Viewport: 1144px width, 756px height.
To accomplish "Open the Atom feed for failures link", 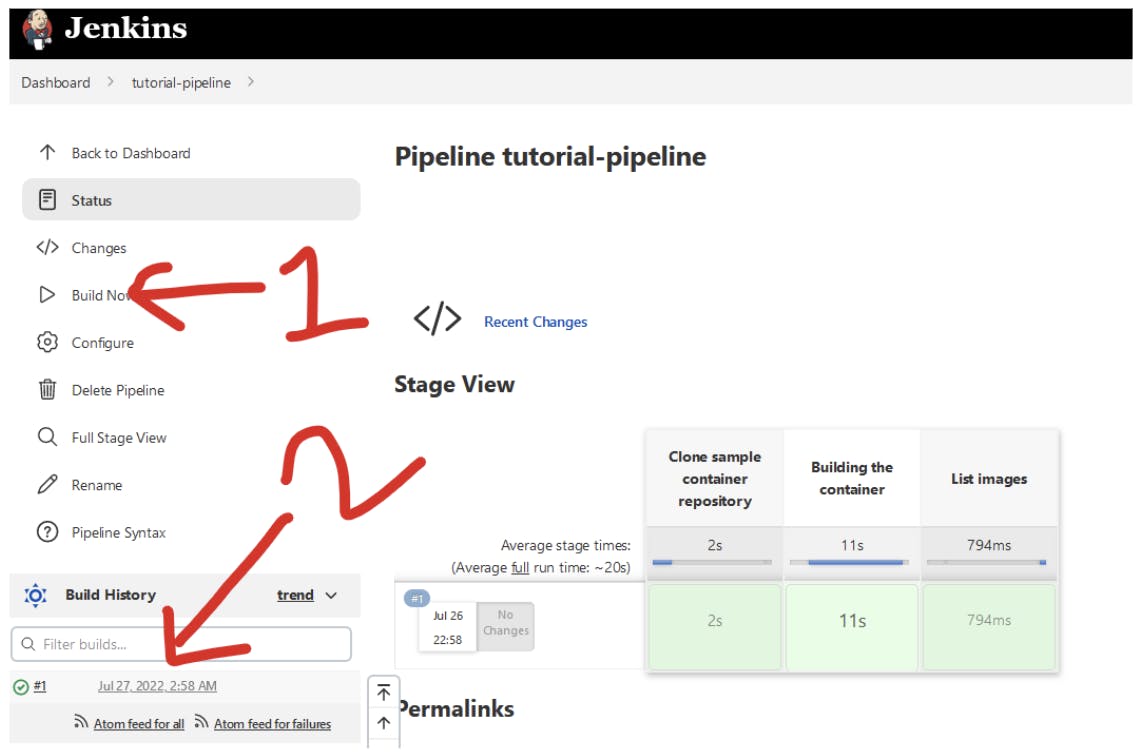I will click(272, 723).
